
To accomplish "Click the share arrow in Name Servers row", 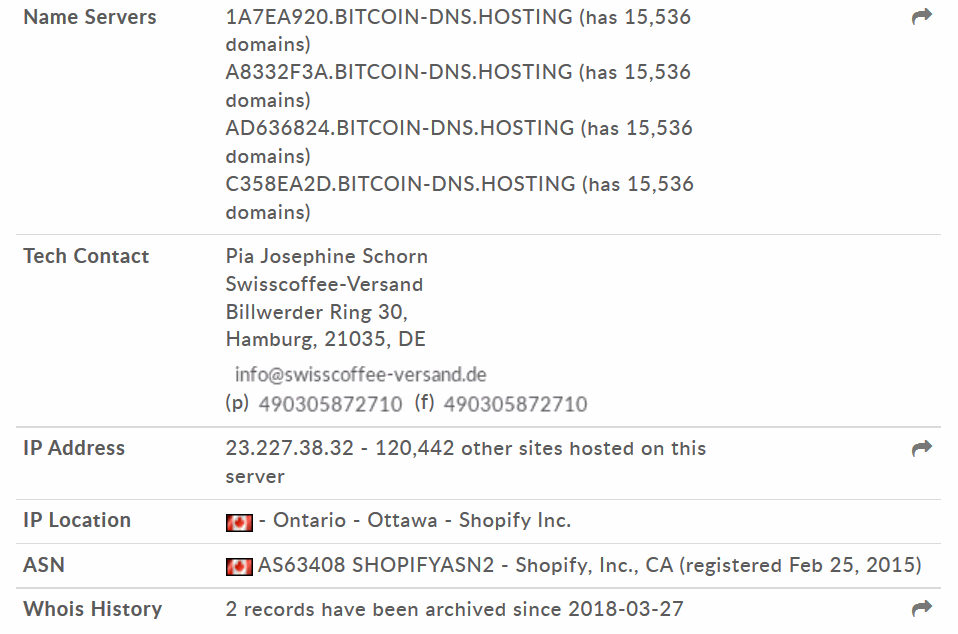I will (x=921, y=16).
